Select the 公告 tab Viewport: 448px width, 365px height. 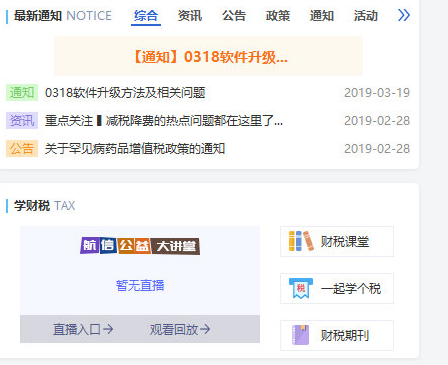tap(234, 16)
